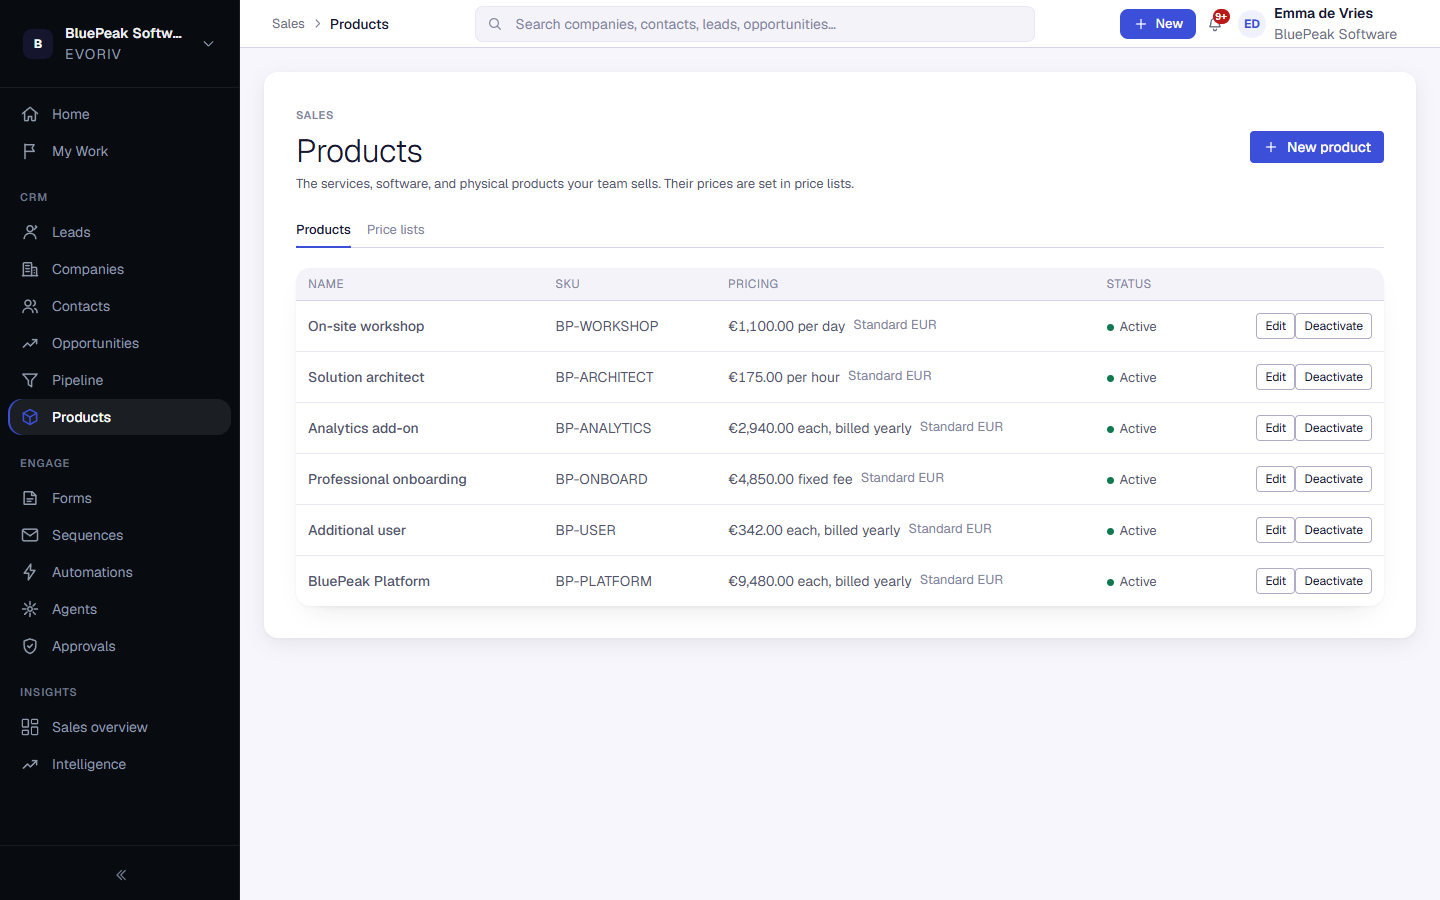Collapse the sidebar with the double chevron
This screenshot has width=1440, height=900.
(121, 875)
